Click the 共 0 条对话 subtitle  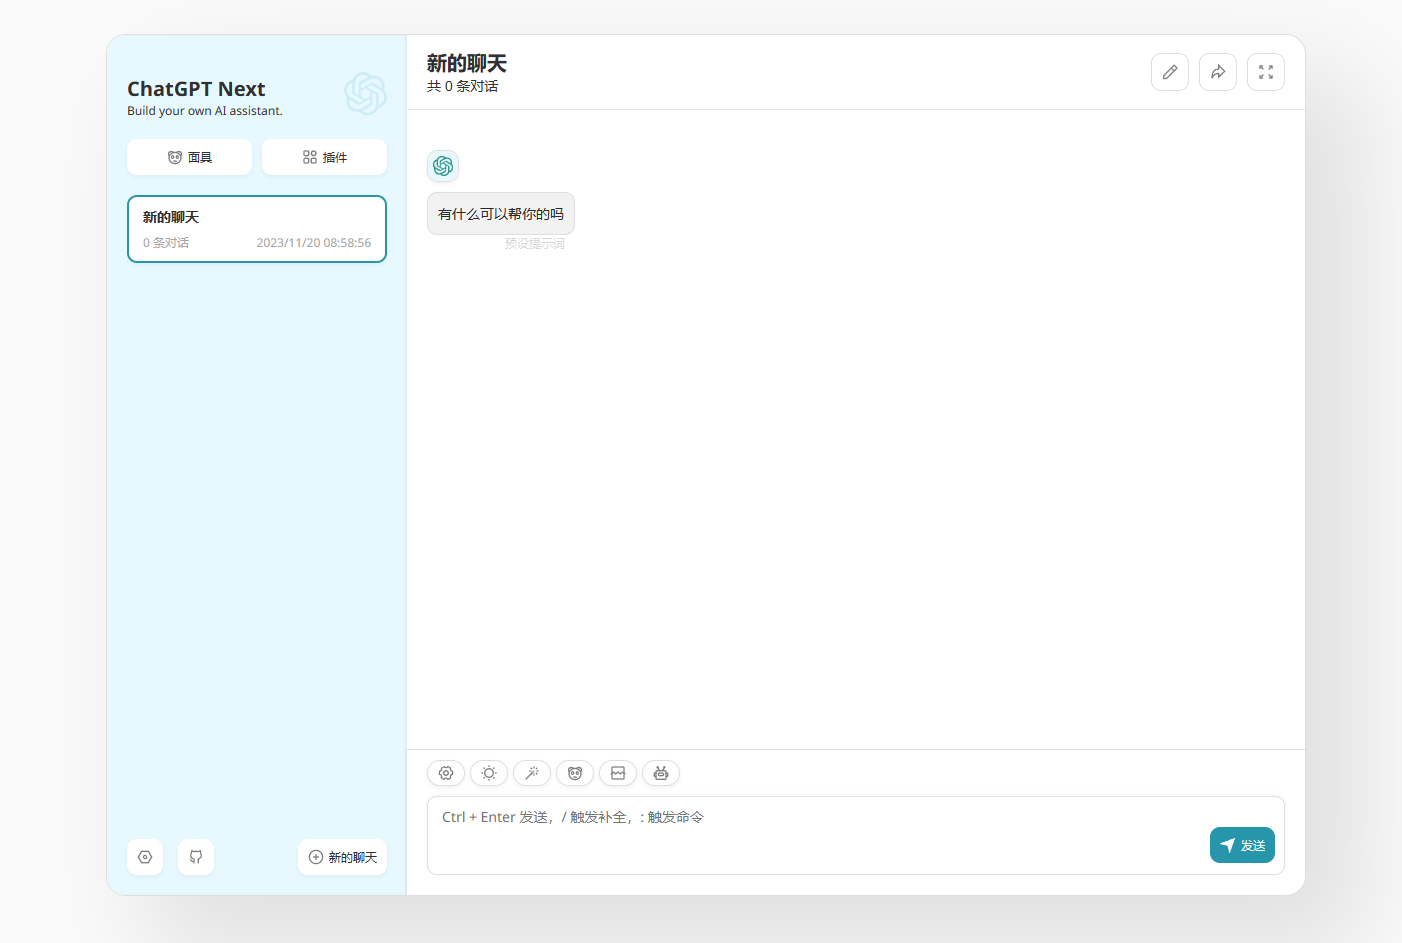463,87
